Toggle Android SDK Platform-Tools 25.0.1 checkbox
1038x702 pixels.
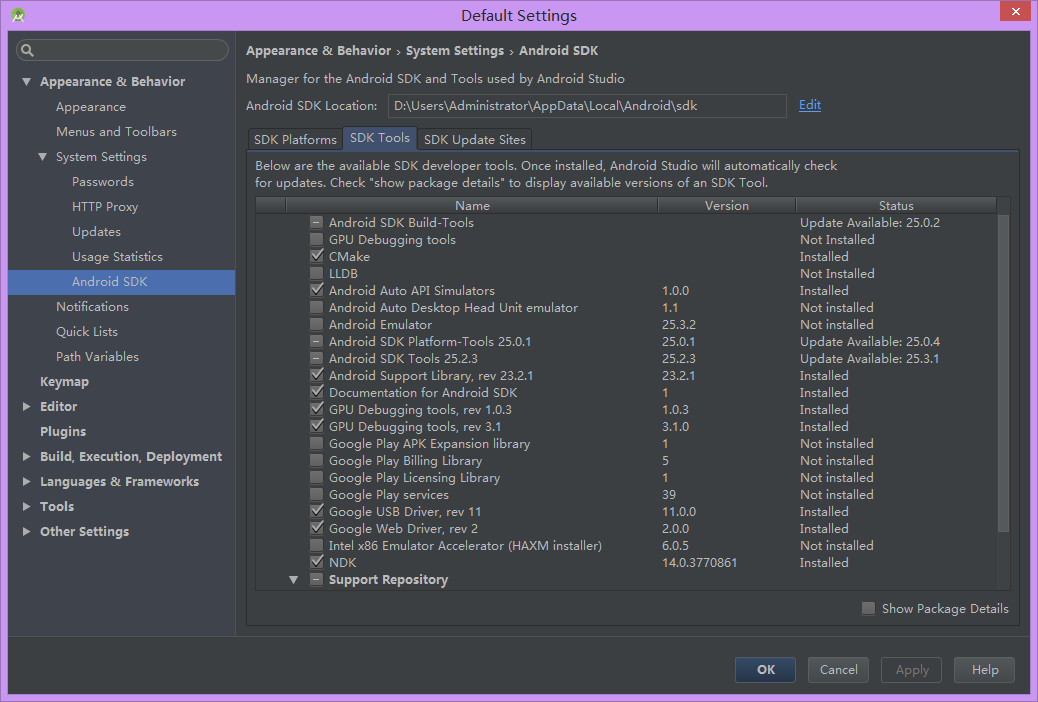click(x=316, y=341)
